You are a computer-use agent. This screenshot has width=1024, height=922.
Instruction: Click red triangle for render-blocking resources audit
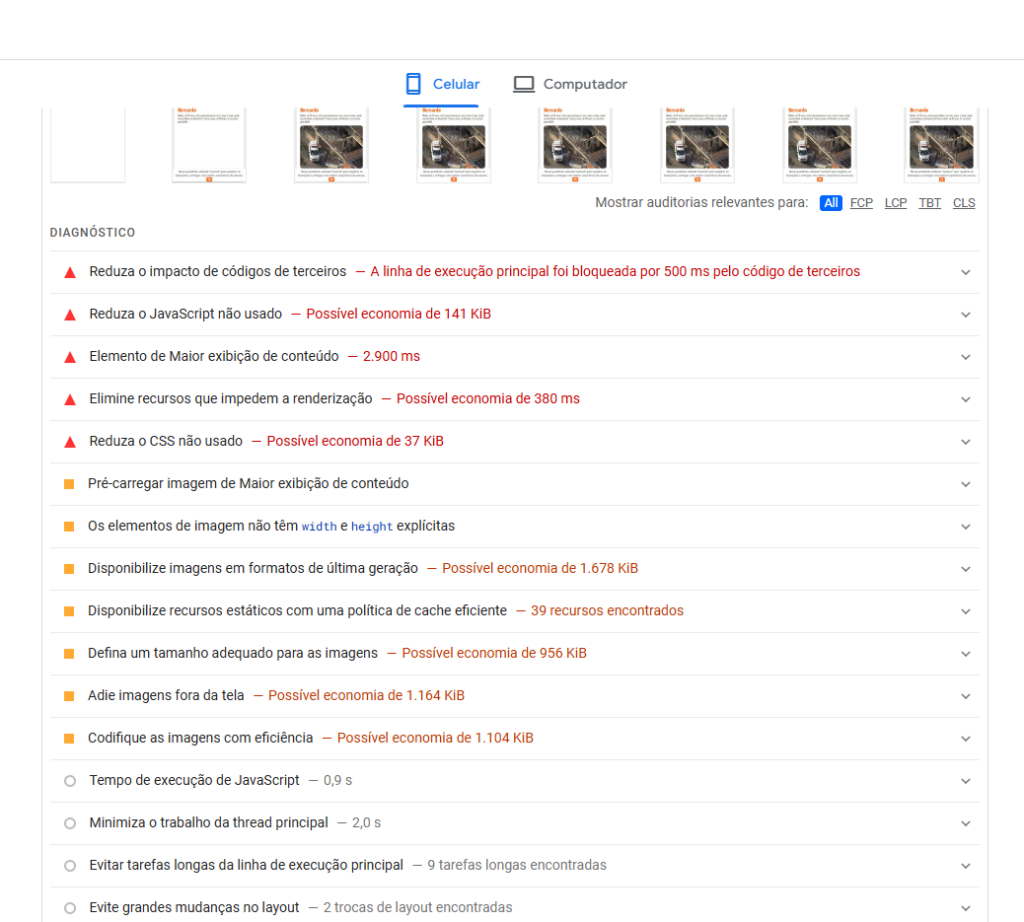70,400
